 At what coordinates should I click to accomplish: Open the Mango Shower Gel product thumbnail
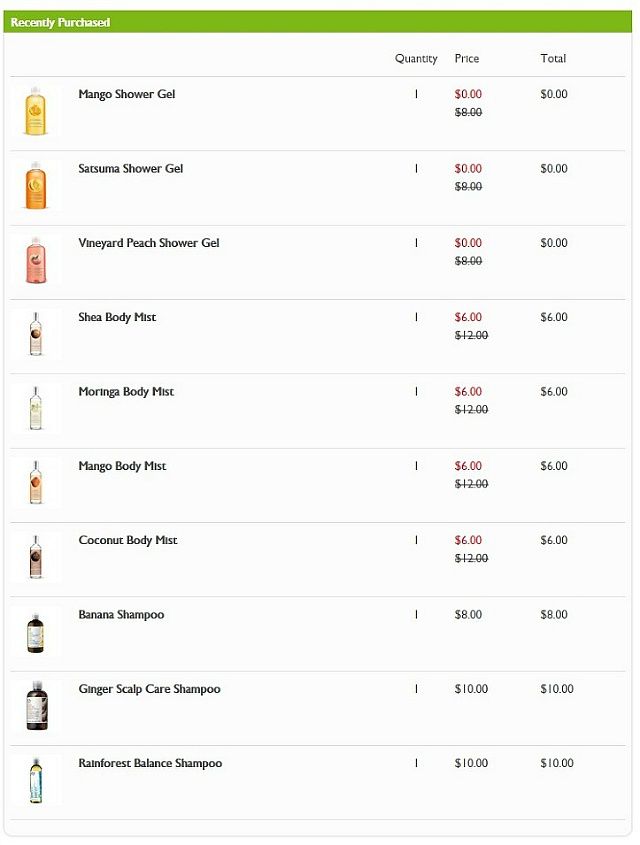click(36, 110)
